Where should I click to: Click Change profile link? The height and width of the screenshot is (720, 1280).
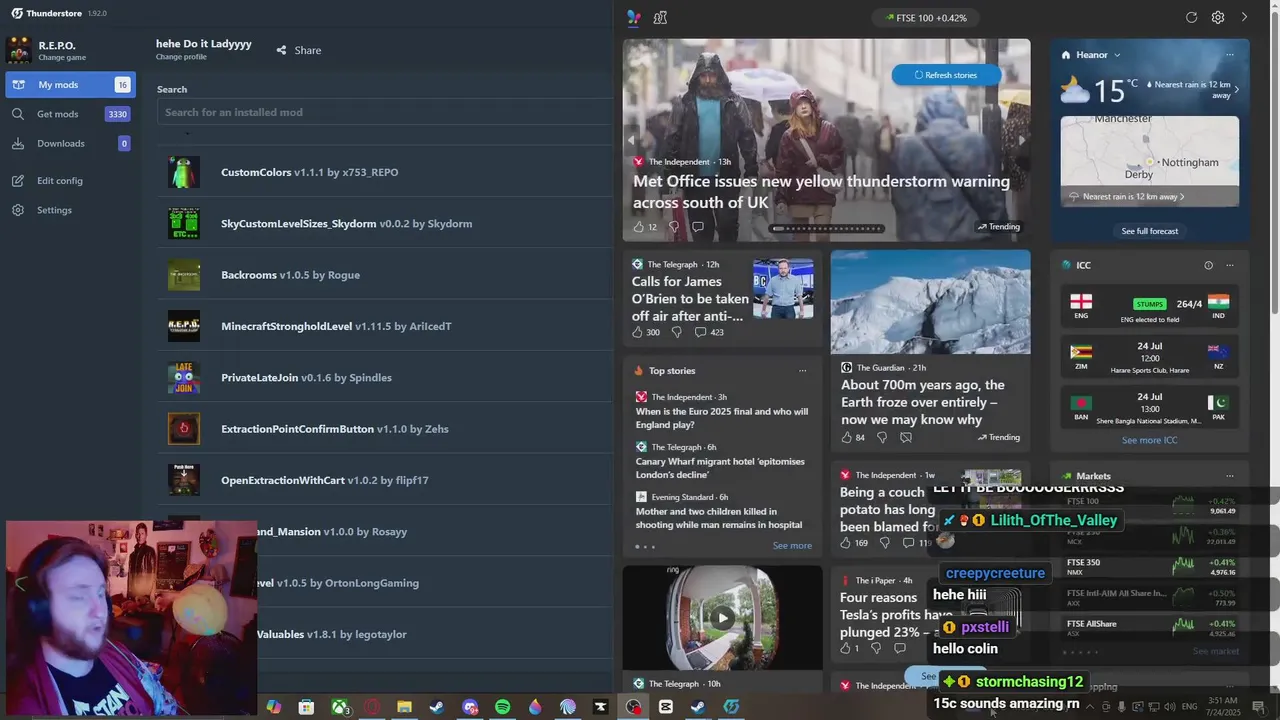coord(181,57)
